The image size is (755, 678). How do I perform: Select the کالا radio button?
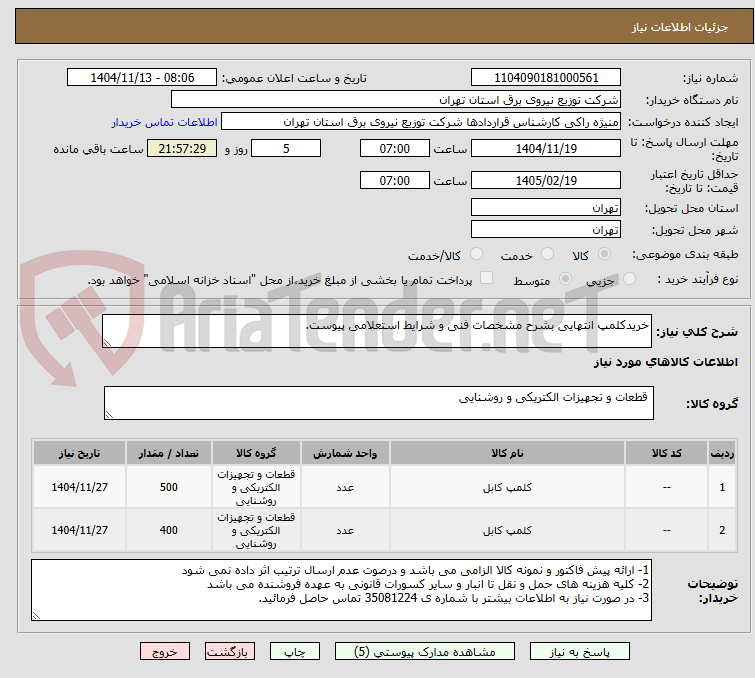pyautogui.click(x=604, y=254)
